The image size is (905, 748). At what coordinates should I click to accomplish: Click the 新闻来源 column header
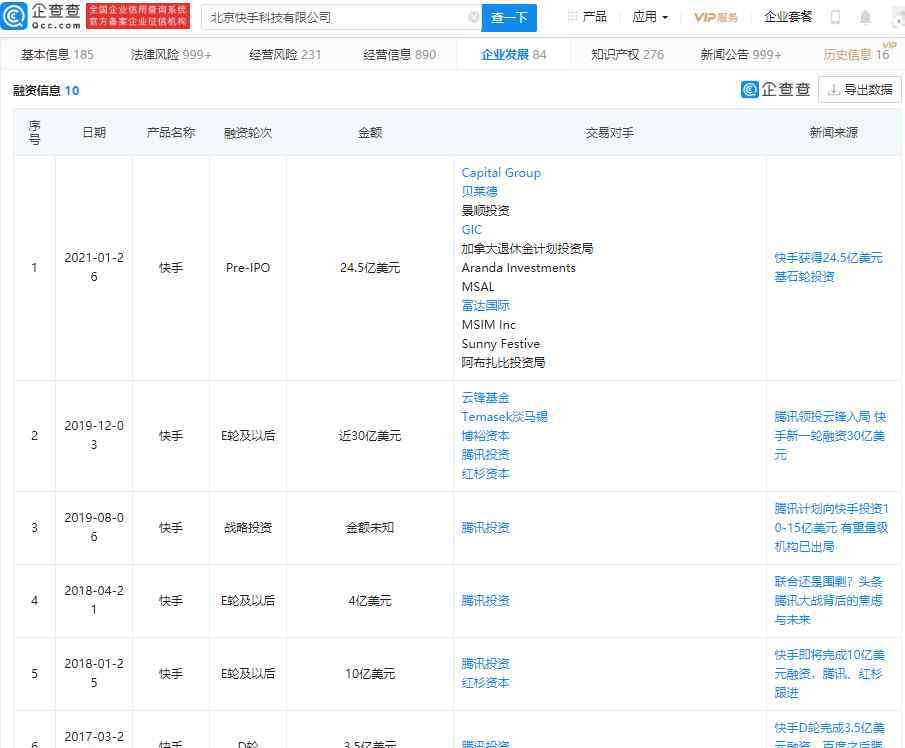(833, 133)
